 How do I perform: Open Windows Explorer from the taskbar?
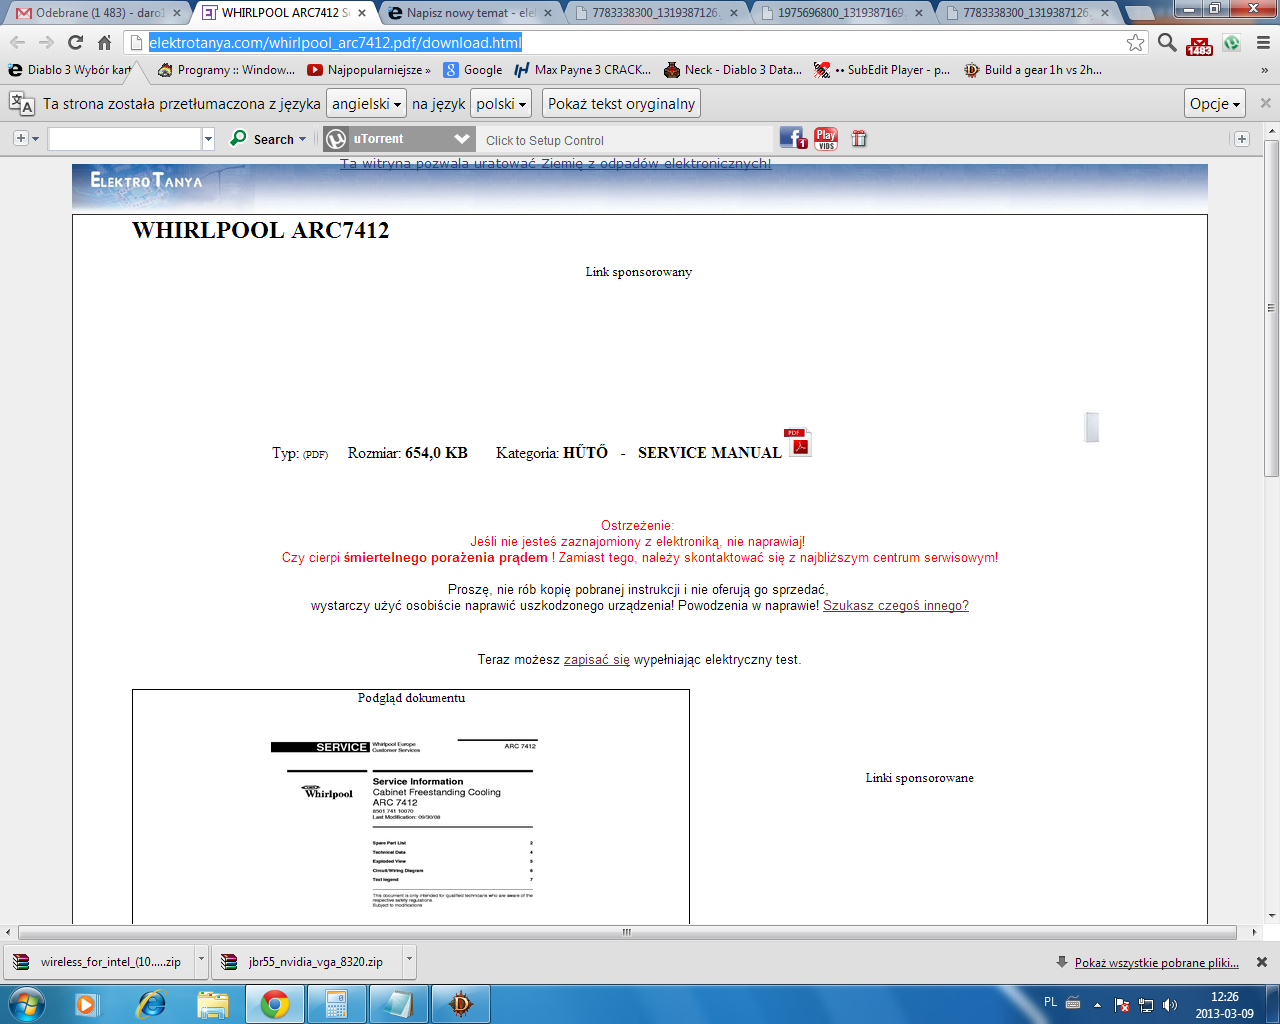213,1004
